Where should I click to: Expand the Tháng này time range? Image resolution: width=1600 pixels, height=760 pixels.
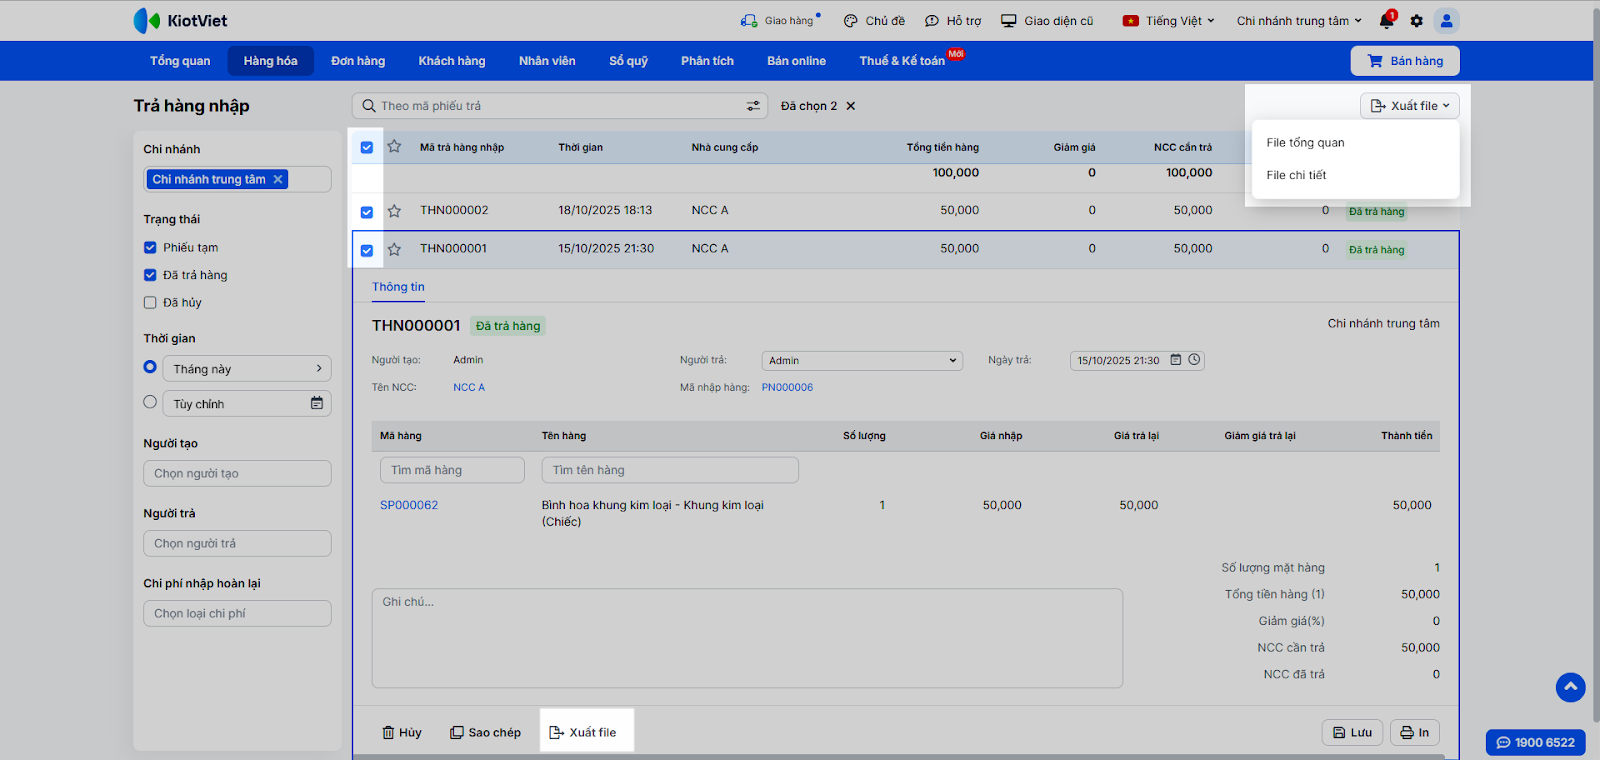pos(247,369)
